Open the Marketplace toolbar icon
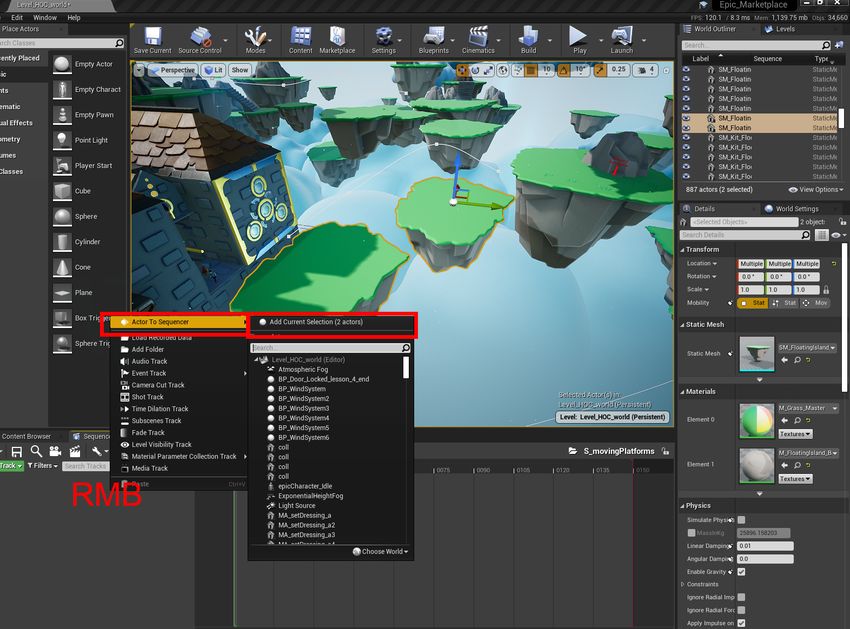 pos(337,37)
